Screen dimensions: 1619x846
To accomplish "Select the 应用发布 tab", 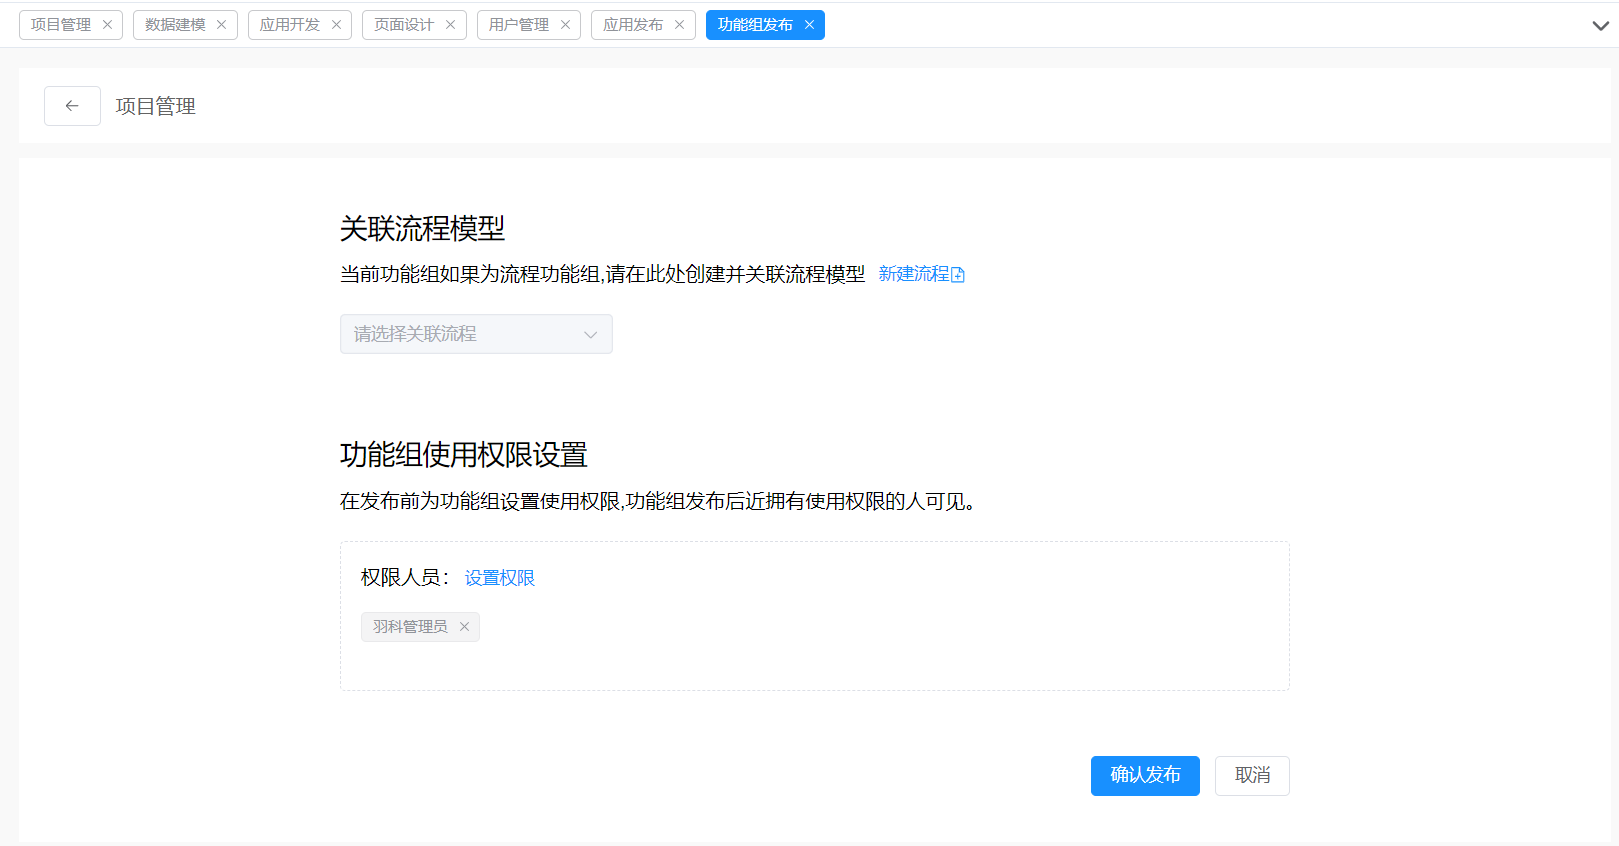I will click(x=632, y=25).
